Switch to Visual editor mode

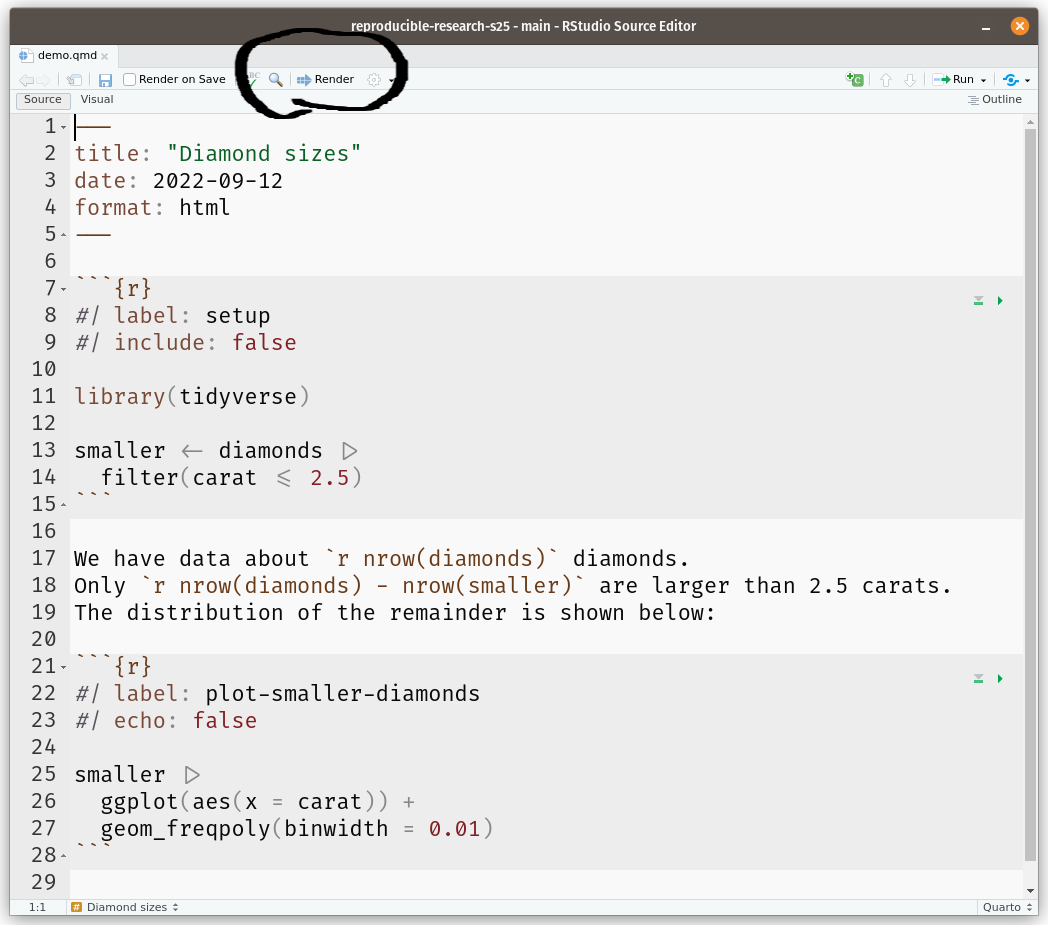[97, 100]
